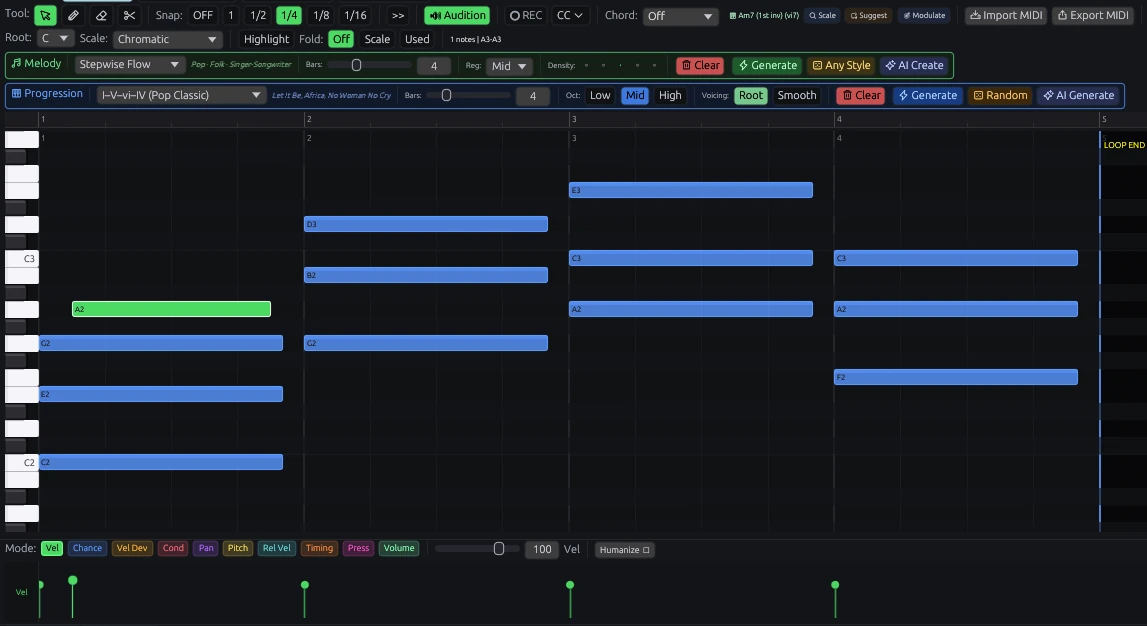Generate a chord progression
Image resolution: width=1147 pixels, height=626 pixels.
pos(928,95)
